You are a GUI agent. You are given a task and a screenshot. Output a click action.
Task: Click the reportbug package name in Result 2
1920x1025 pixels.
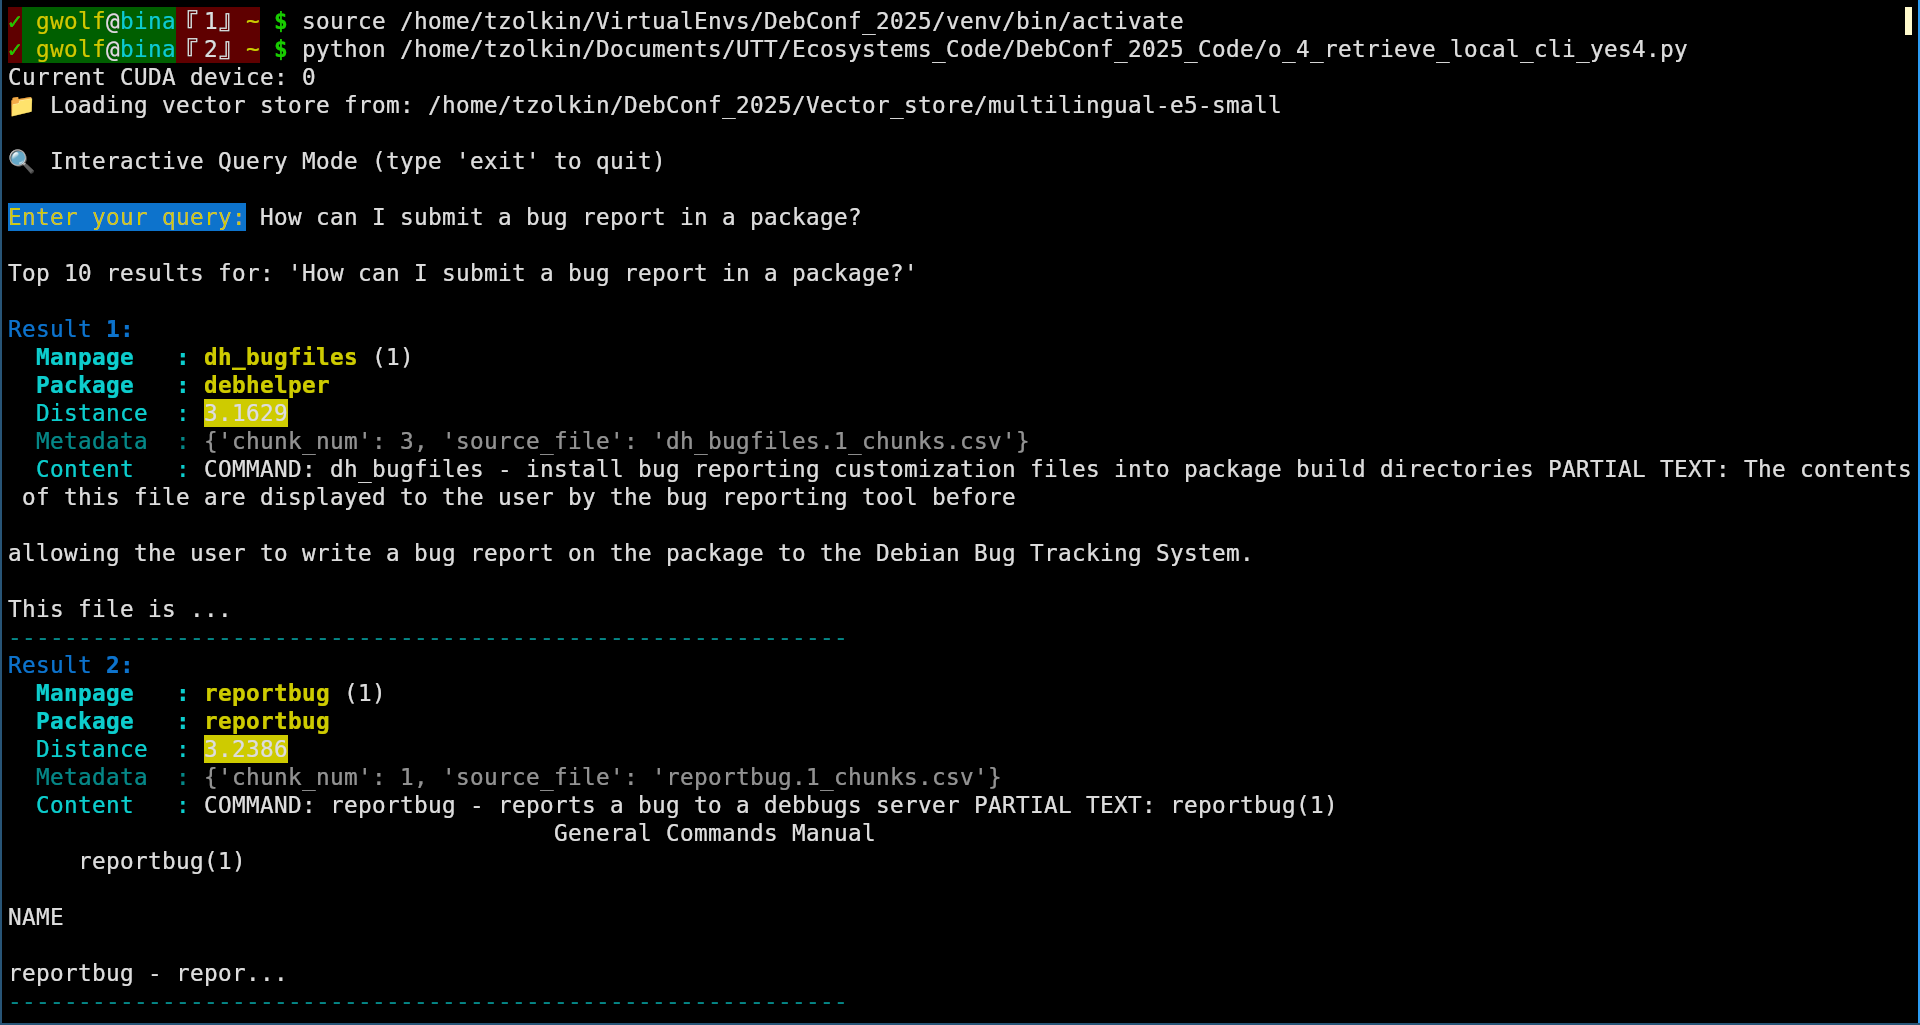pyautogui.click(x=267, y=721)
